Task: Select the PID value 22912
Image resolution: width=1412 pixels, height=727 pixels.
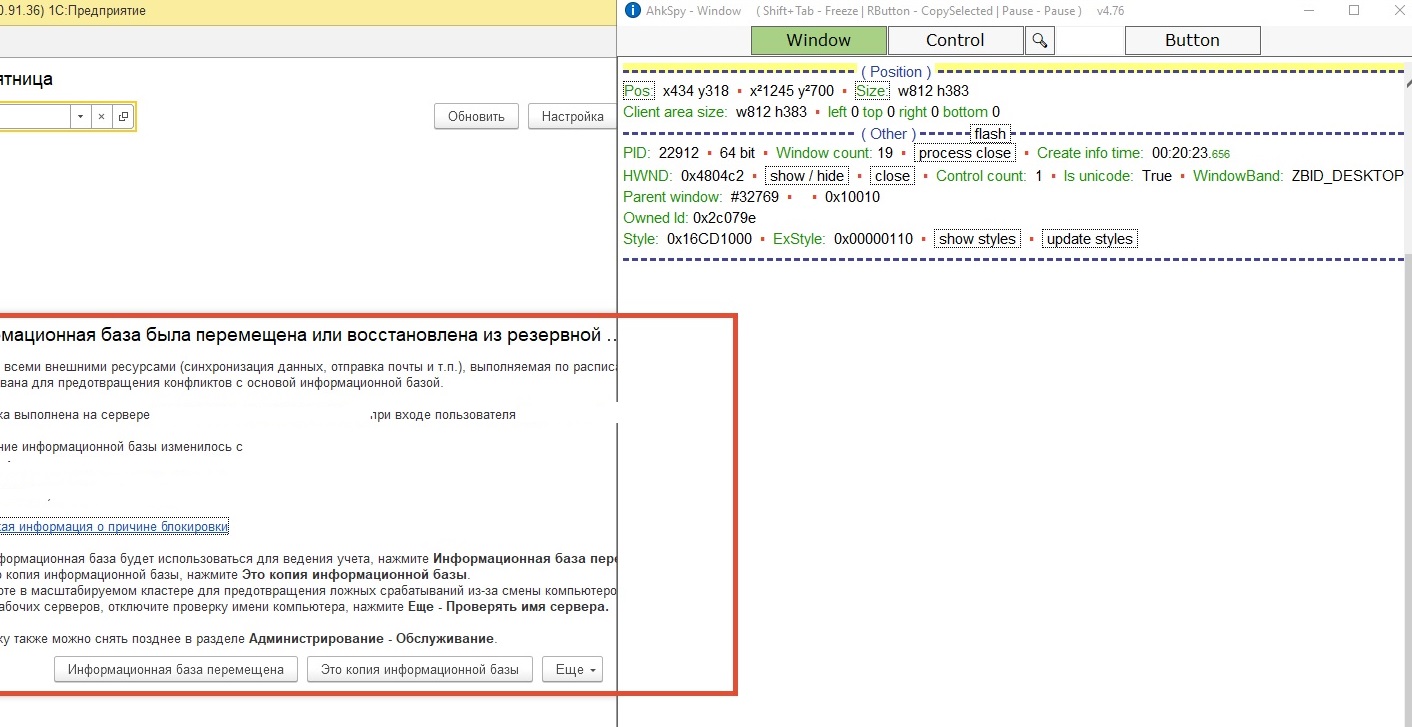Action: (679, 153)
